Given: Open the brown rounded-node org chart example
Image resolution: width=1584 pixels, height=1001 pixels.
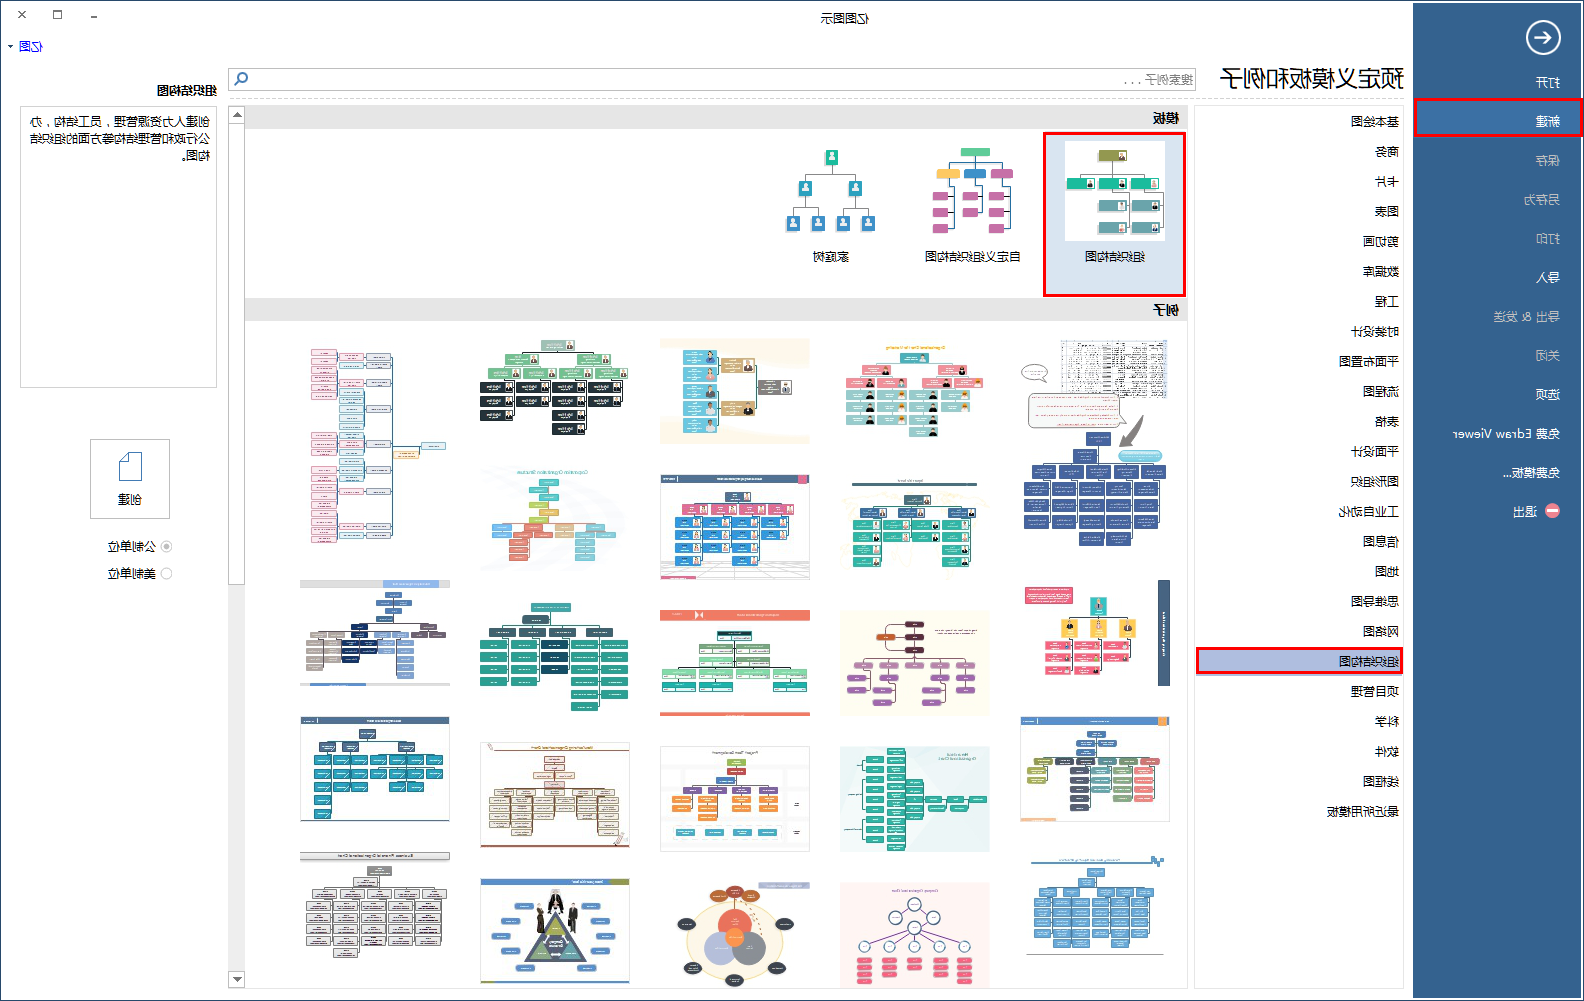Looking at the screenshot, I should 915,663.
